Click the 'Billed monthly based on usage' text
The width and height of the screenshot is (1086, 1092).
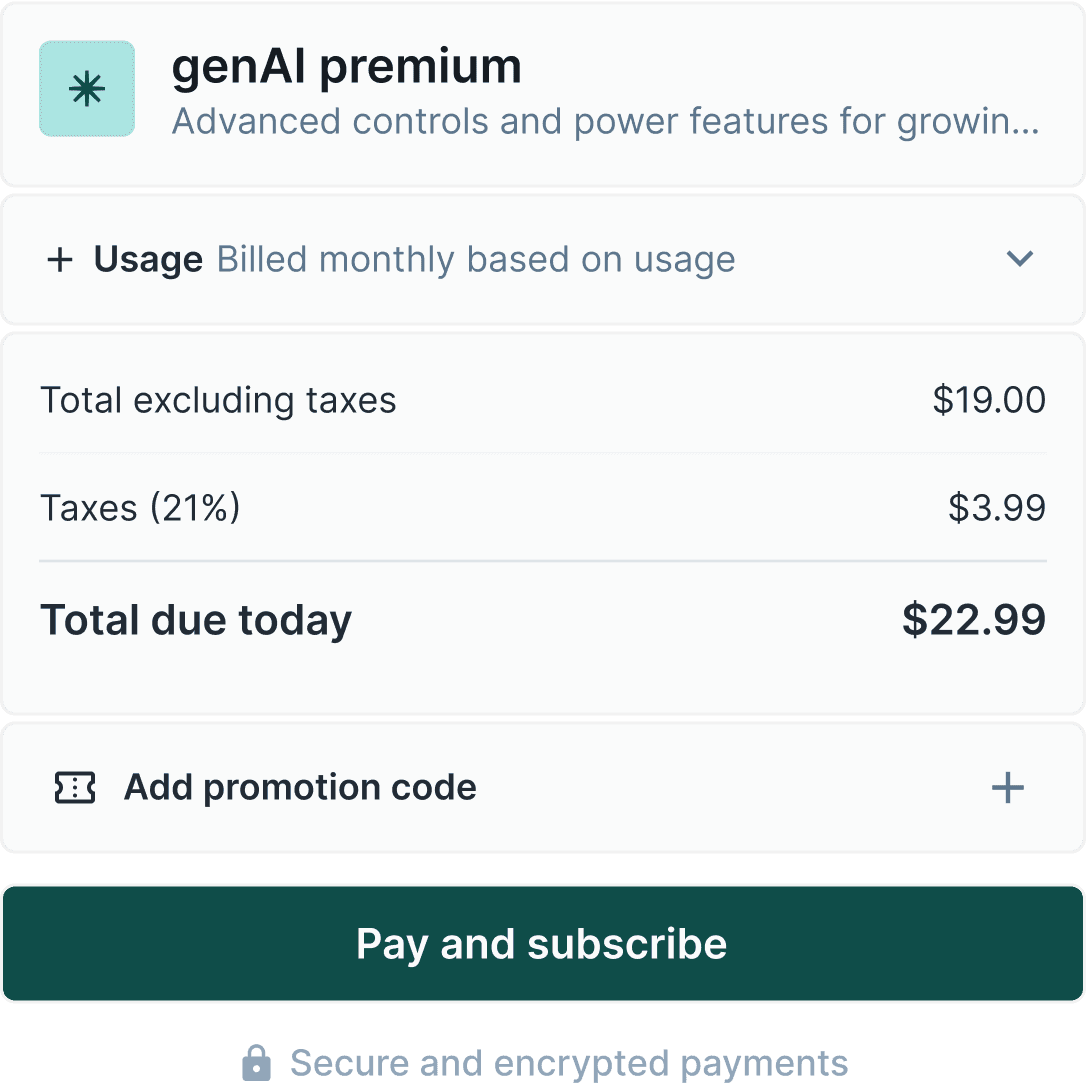point(476,260)
